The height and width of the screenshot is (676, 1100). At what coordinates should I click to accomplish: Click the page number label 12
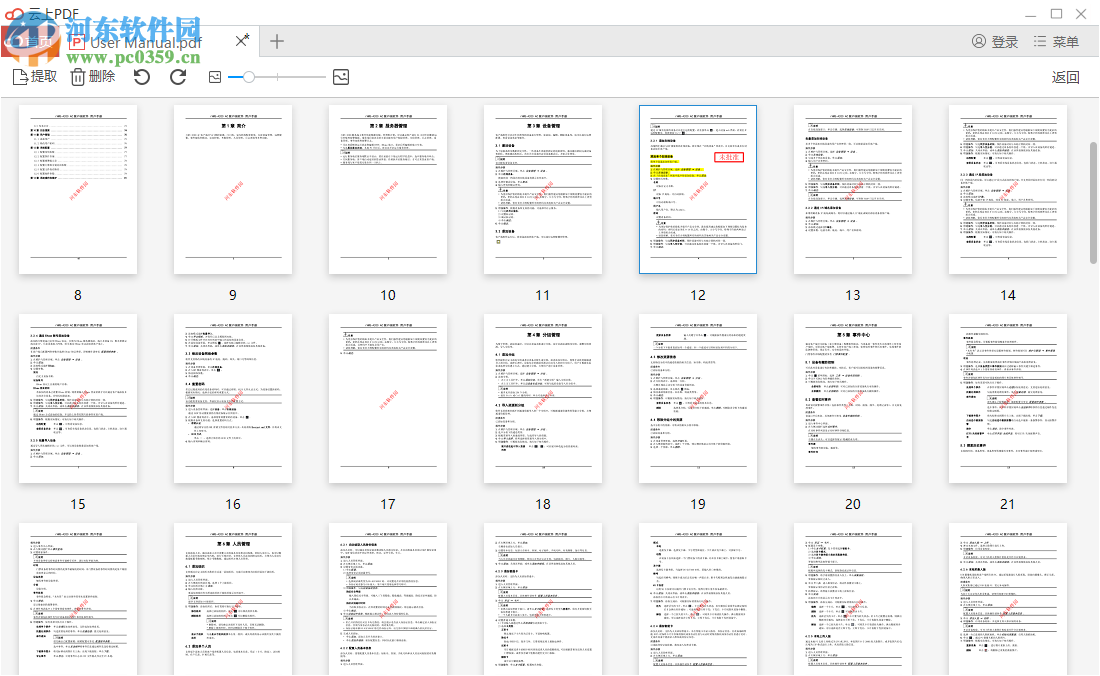tap(698, 295)
